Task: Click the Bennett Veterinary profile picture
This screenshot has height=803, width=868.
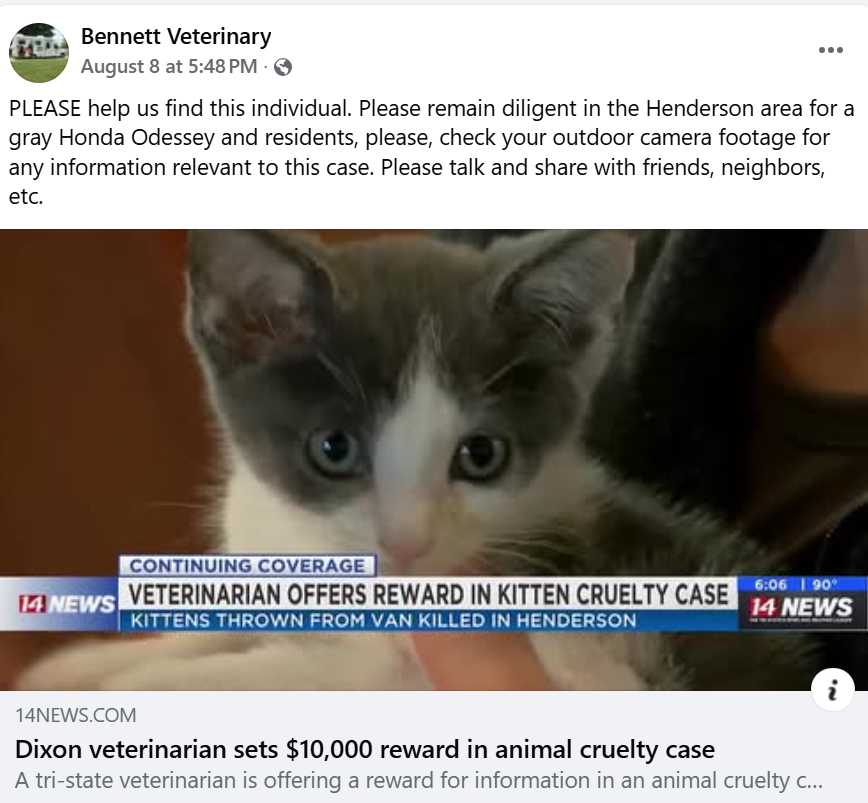Action: (39, 53)
